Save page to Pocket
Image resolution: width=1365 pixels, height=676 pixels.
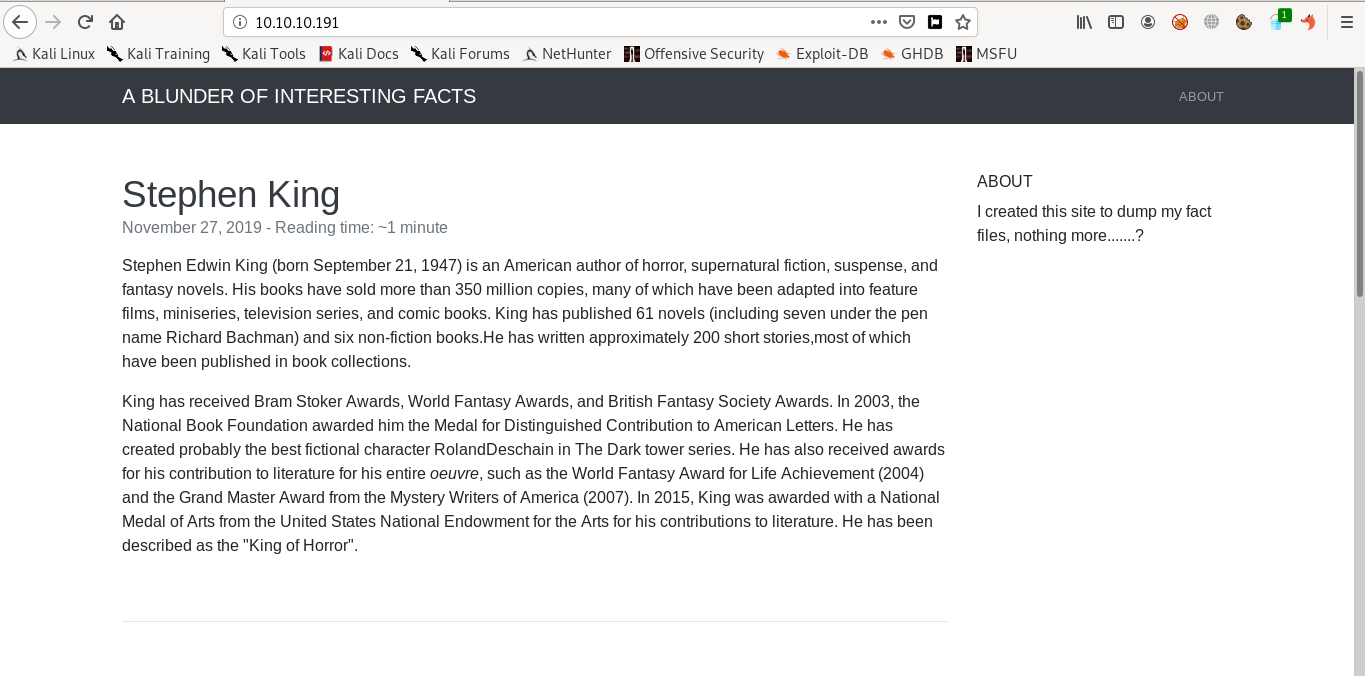(907, 22)
